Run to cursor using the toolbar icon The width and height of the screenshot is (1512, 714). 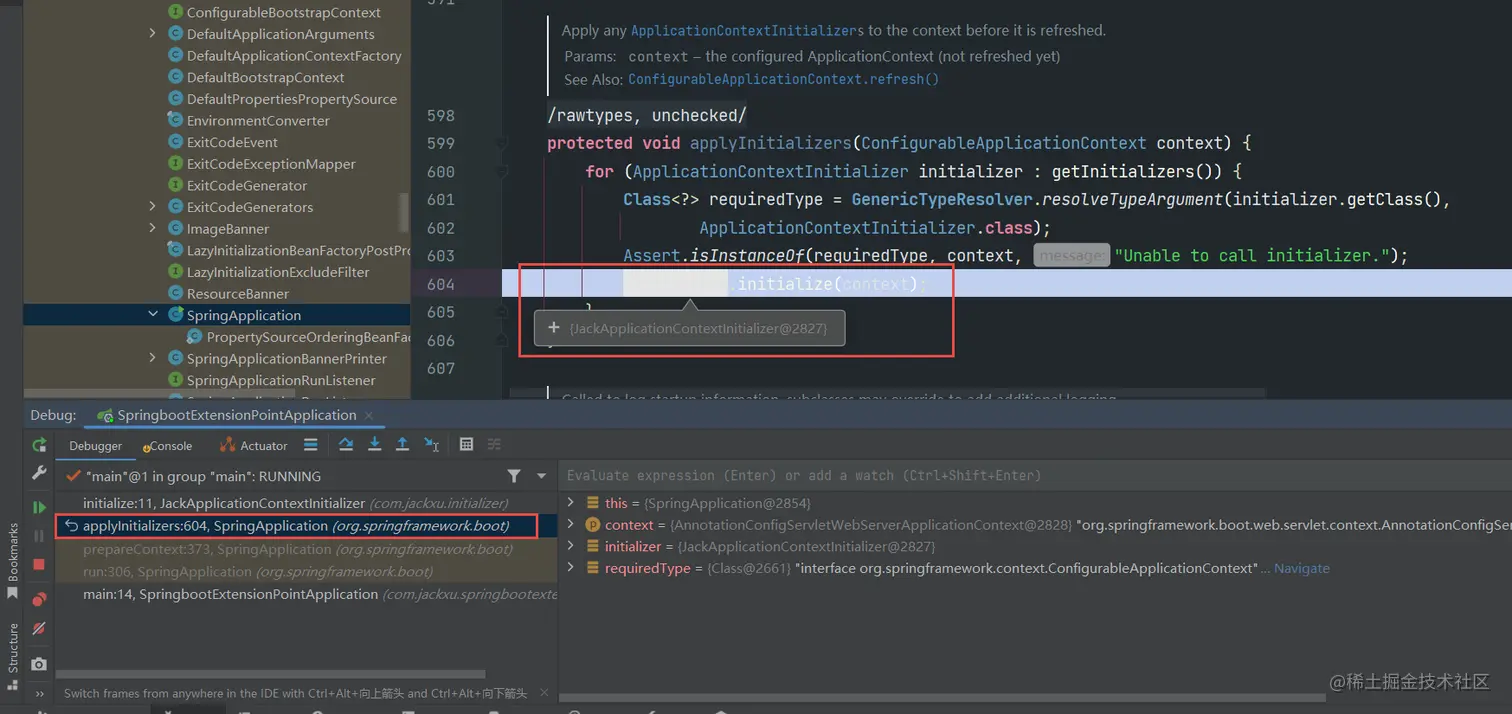(x=431, y=445)
